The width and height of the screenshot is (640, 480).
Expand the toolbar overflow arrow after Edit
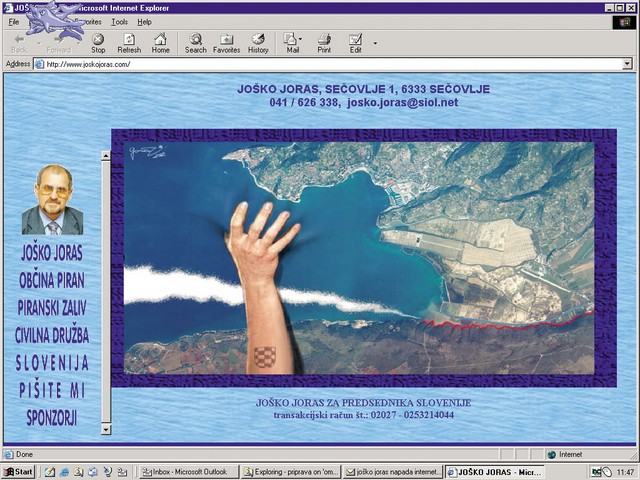375,43
